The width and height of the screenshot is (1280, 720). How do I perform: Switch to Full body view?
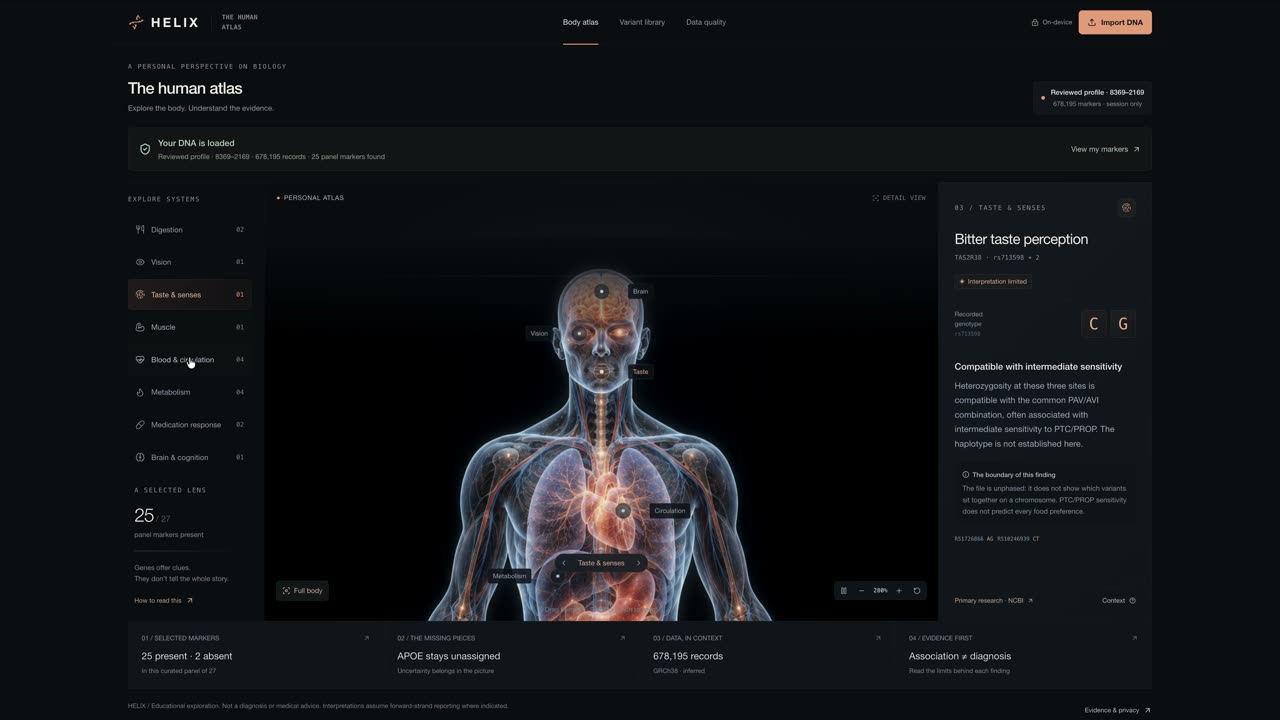(x=302, y=591)
